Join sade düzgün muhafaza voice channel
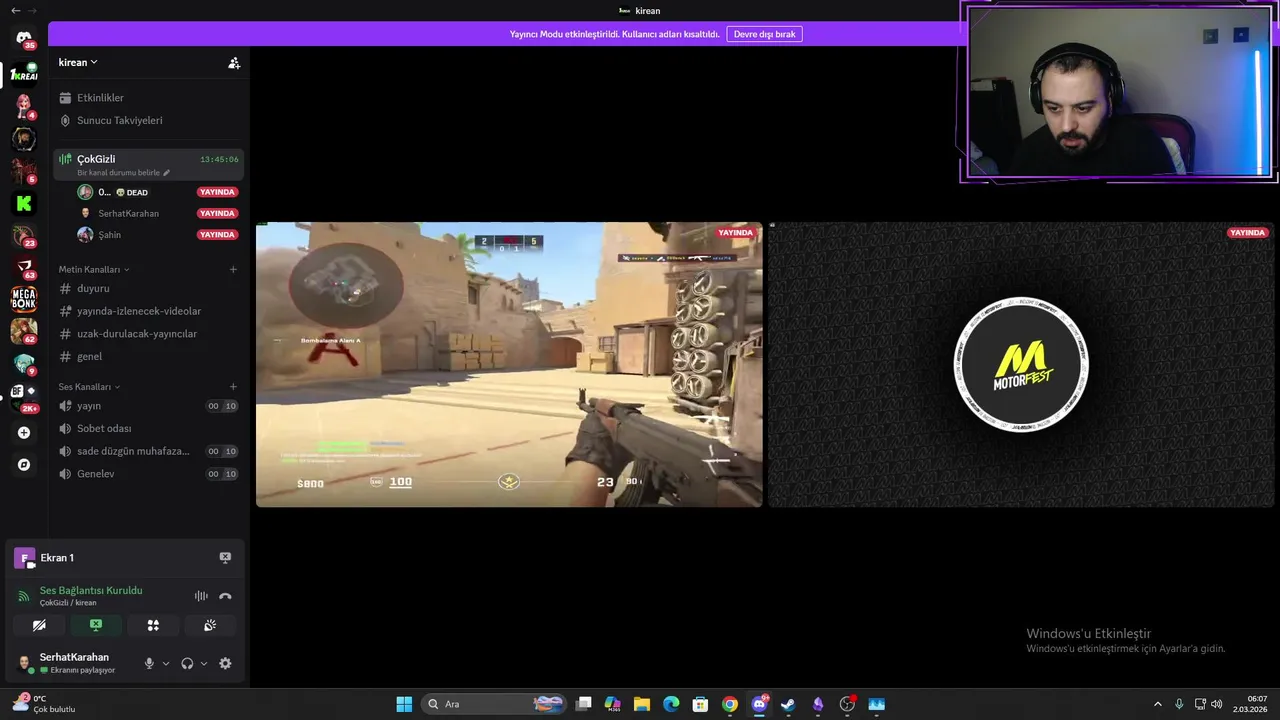This screenshot has width=1280, height=720. [148, 451]
